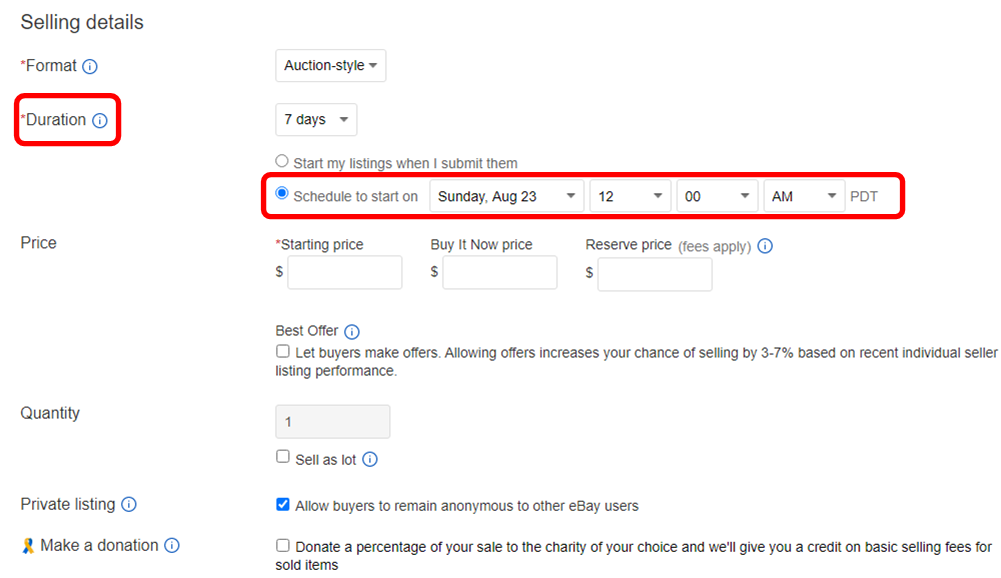Open the Auction-style format dropdown
The width and height of the screenshot is (1001, 578).
[x=330, y=66]
